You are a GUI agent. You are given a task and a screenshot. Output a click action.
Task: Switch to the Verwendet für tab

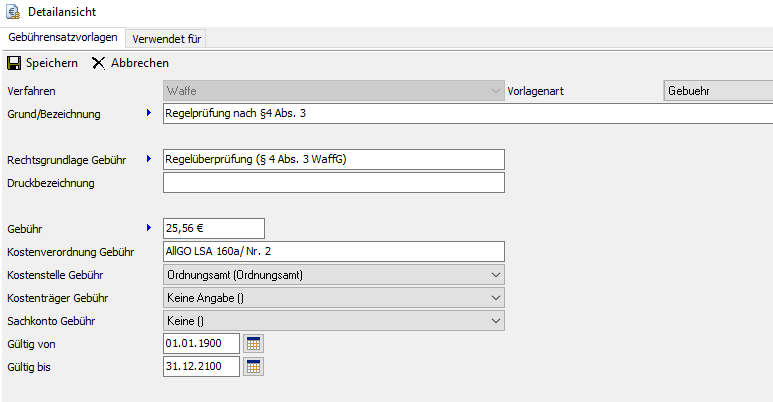point(166,38)
